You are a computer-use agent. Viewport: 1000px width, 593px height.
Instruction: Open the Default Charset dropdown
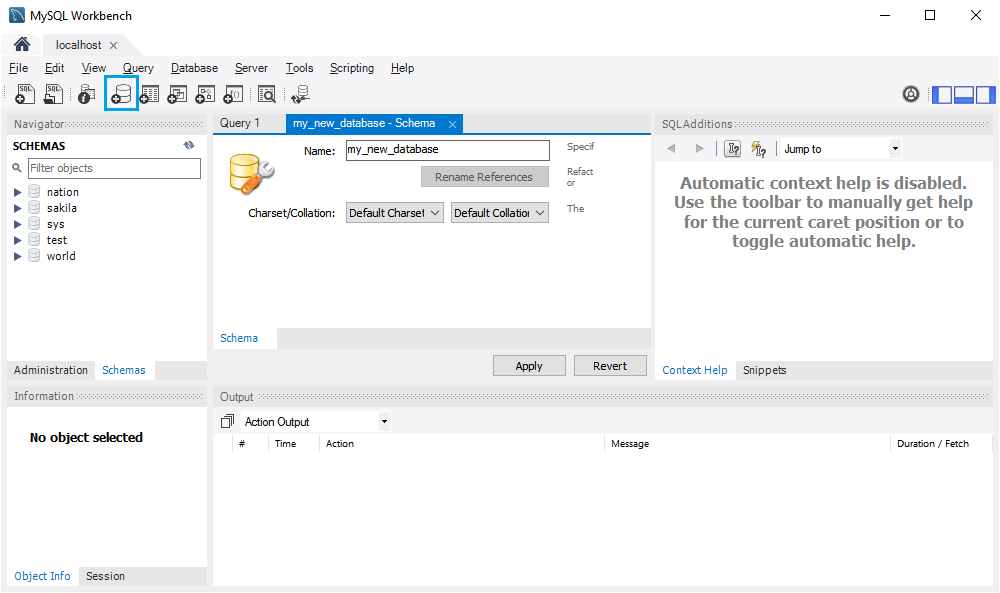coord(394,213)
